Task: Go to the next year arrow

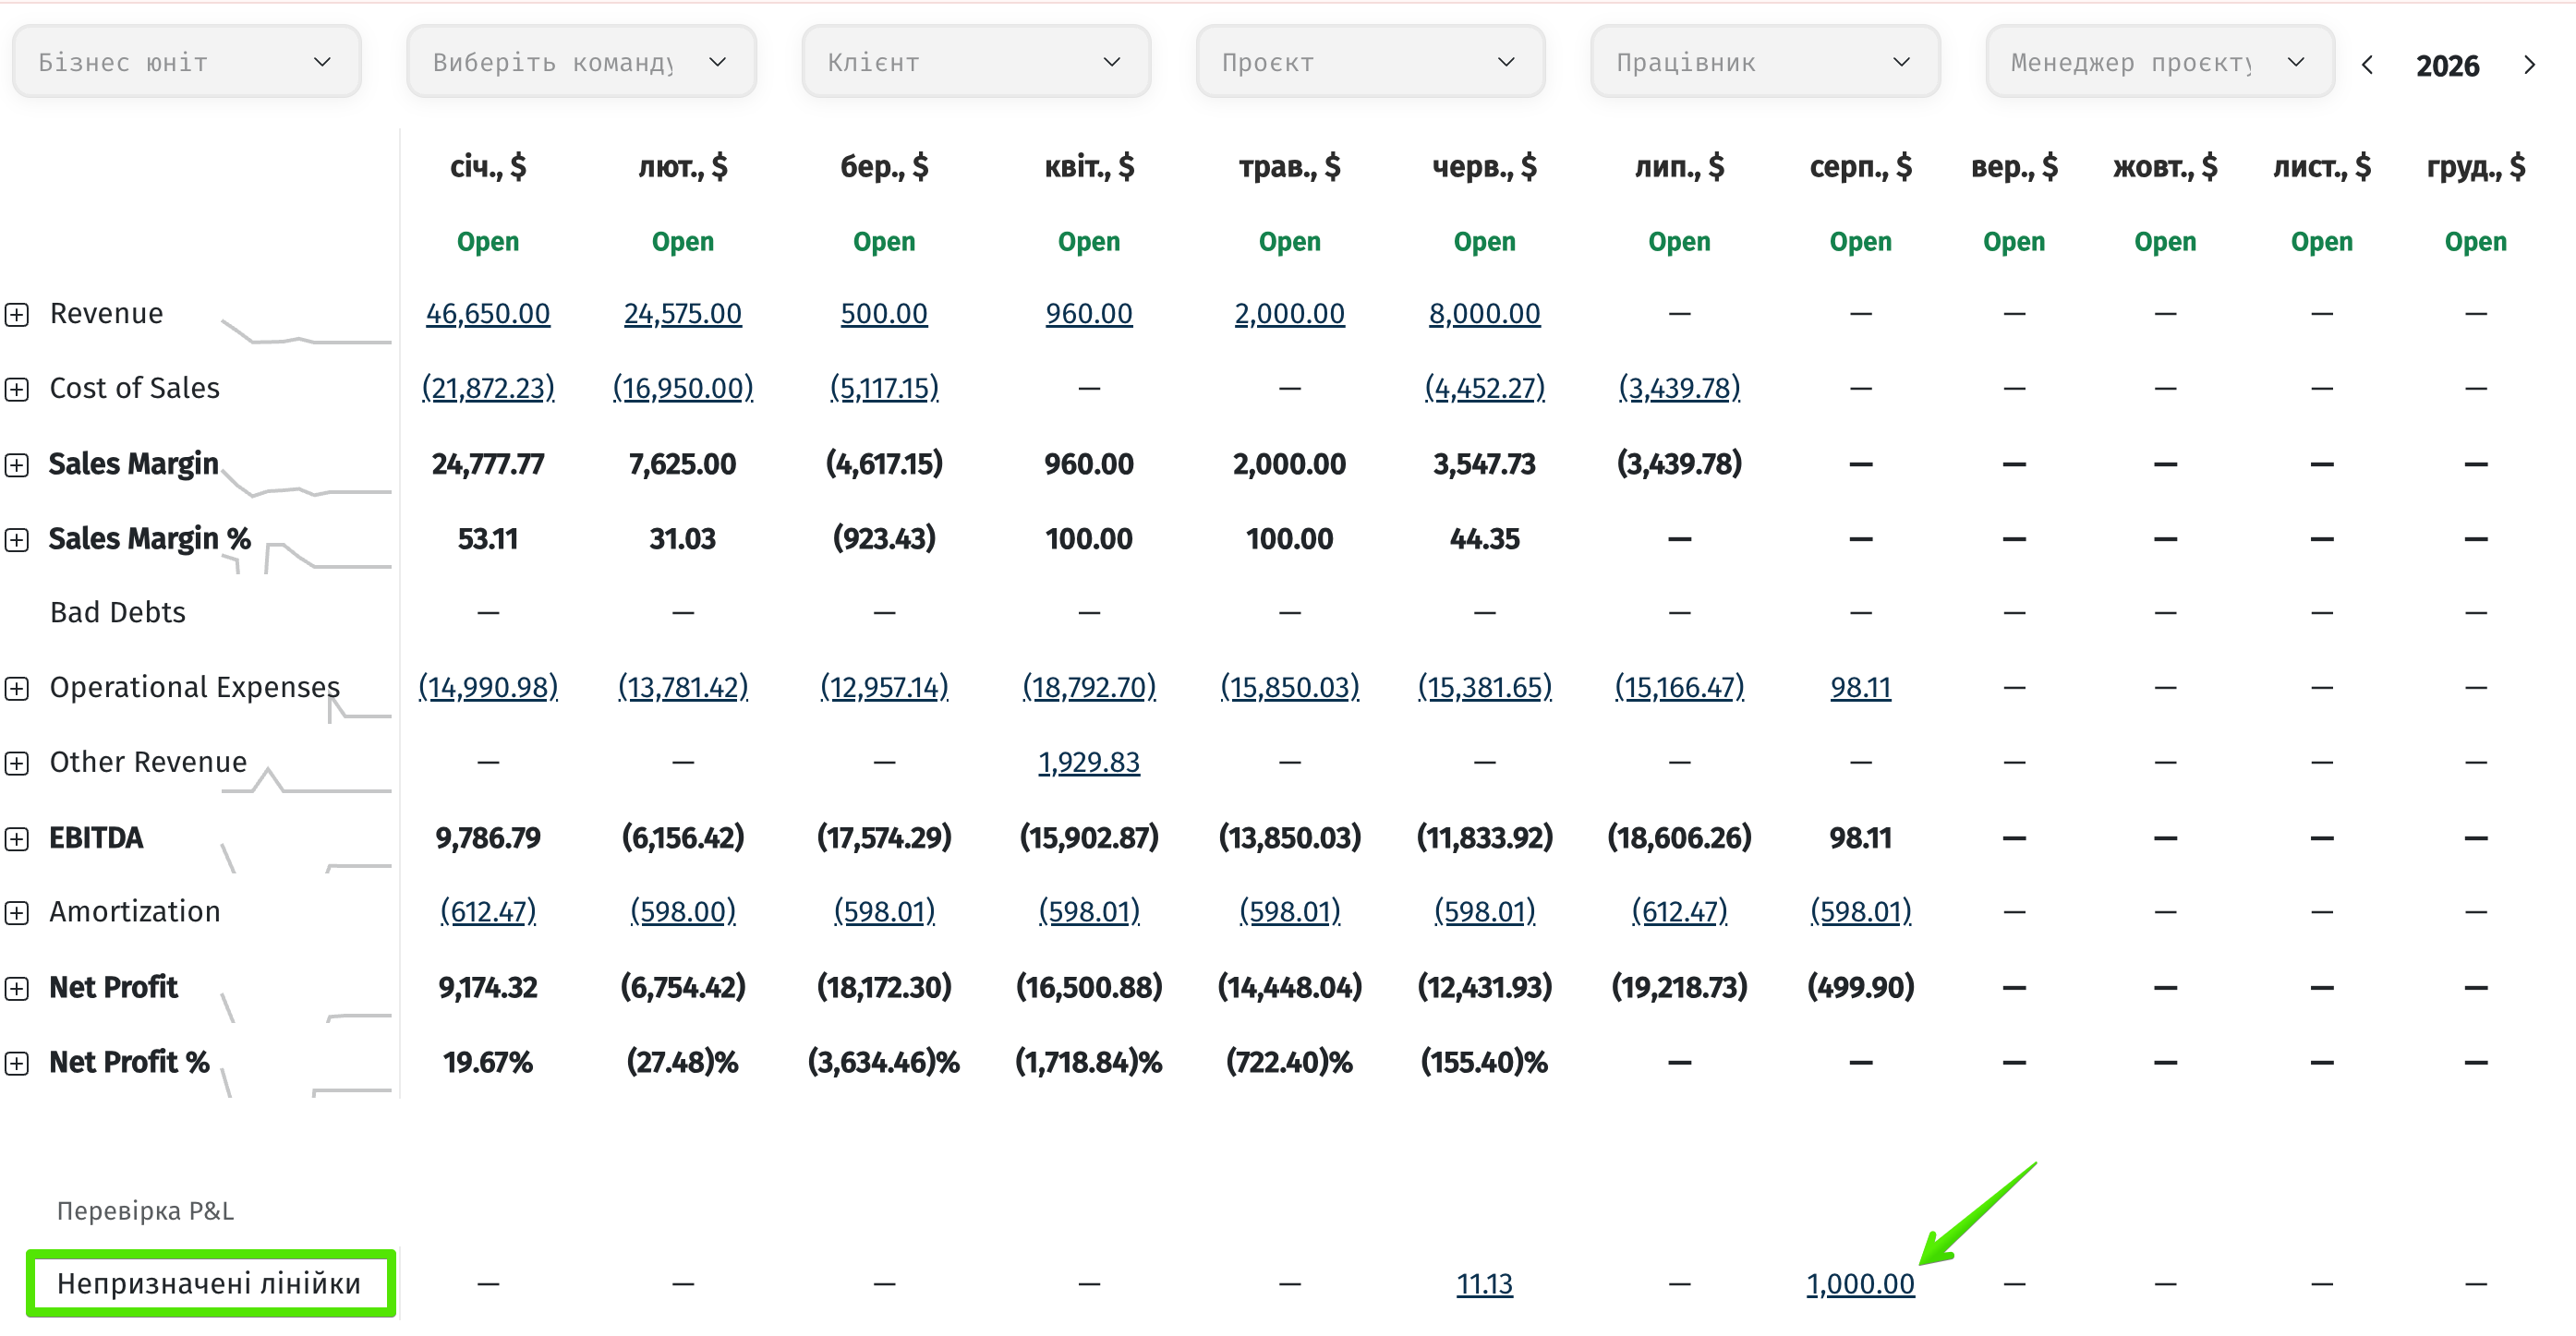Action: click(2529, 65)
